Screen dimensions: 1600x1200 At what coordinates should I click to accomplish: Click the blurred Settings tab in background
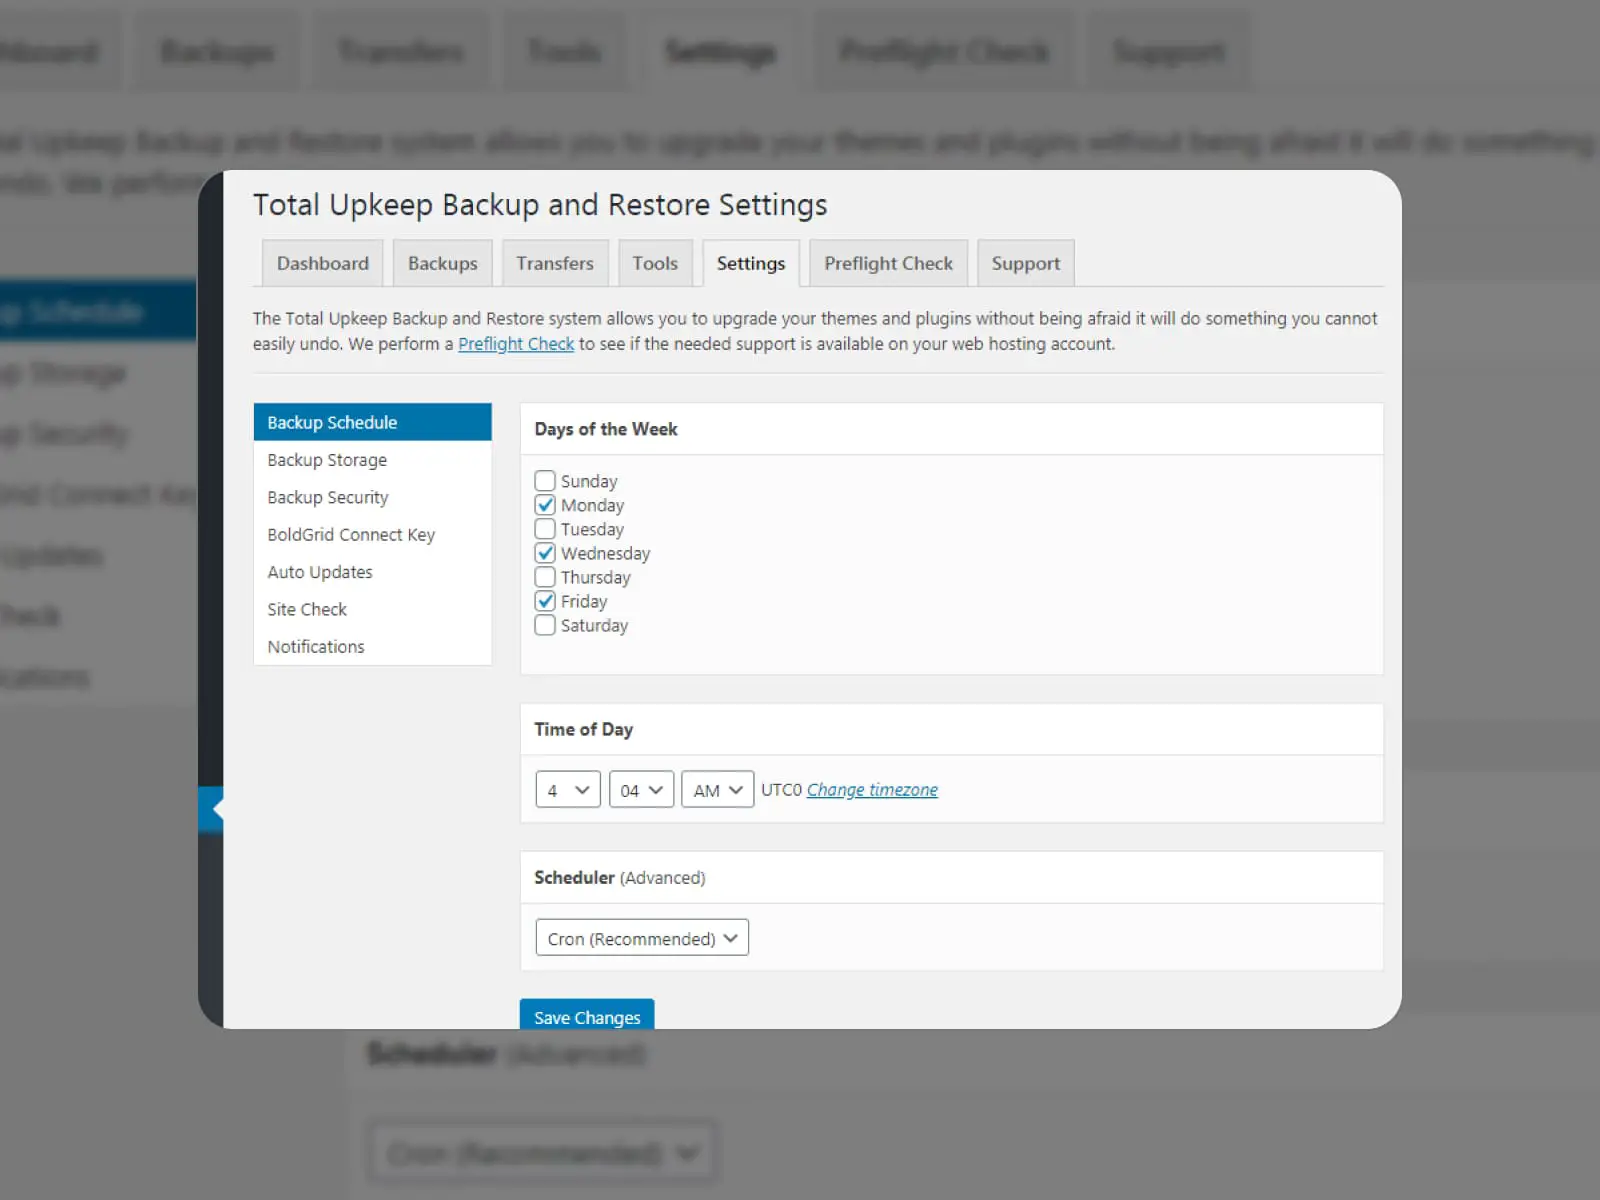pyautogui.click(x=720, y=50)
